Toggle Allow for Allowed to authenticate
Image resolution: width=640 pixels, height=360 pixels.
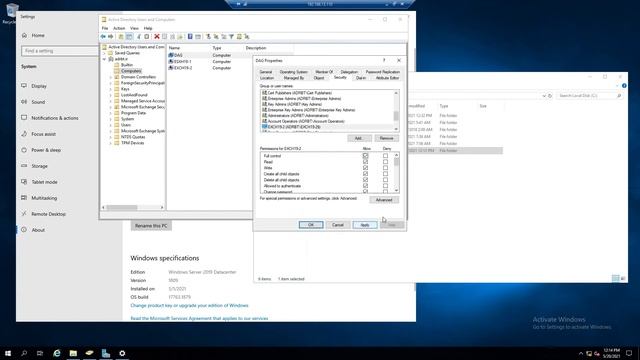pyautogui.click(x=365, y=186)
